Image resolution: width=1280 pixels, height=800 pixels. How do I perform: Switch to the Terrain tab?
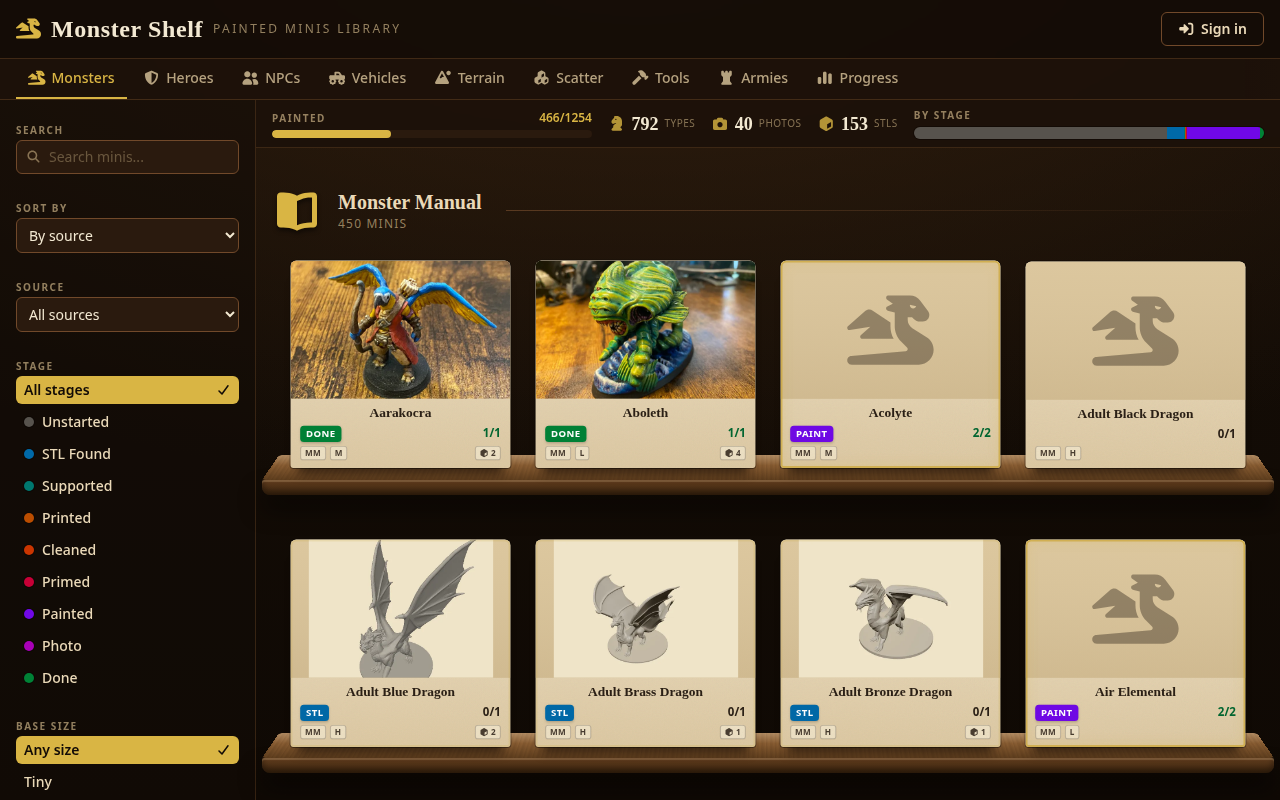pyautogui.click(x=470, y=78)
